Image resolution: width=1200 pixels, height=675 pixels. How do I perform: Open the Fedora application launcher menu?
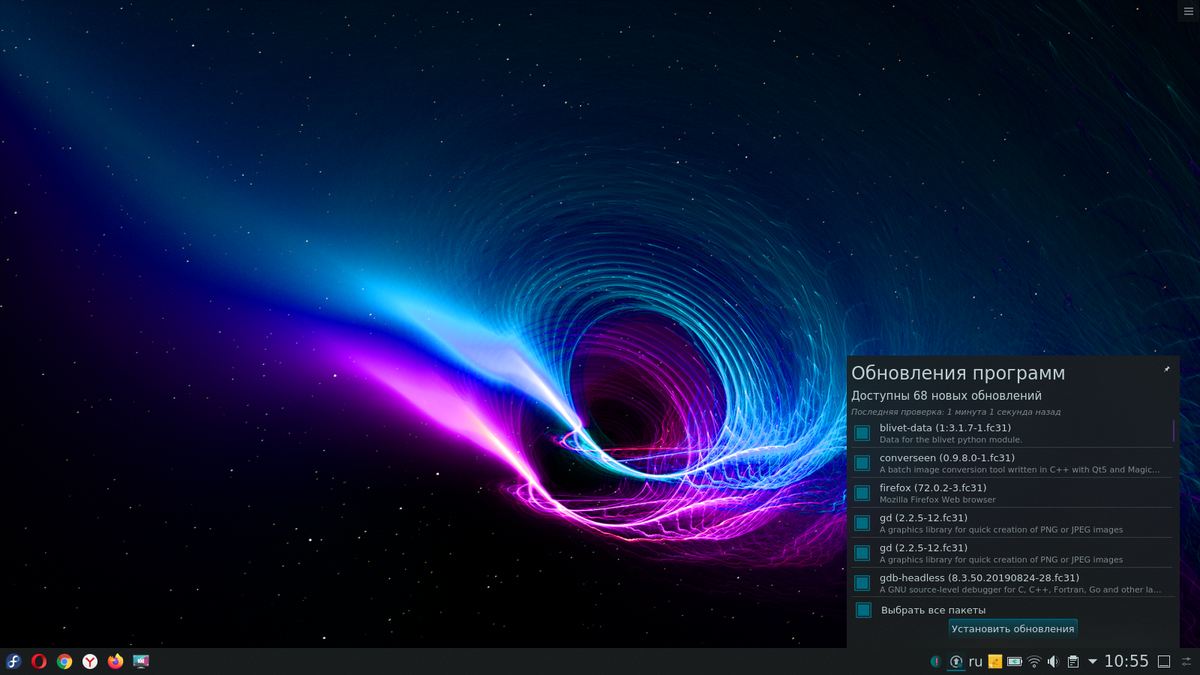tap(14, 661)
